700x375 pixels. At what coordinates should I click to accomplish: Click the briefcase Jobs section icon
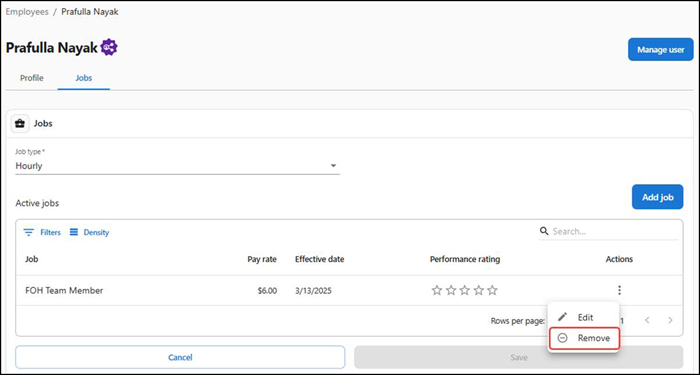[x=20, y=123]
